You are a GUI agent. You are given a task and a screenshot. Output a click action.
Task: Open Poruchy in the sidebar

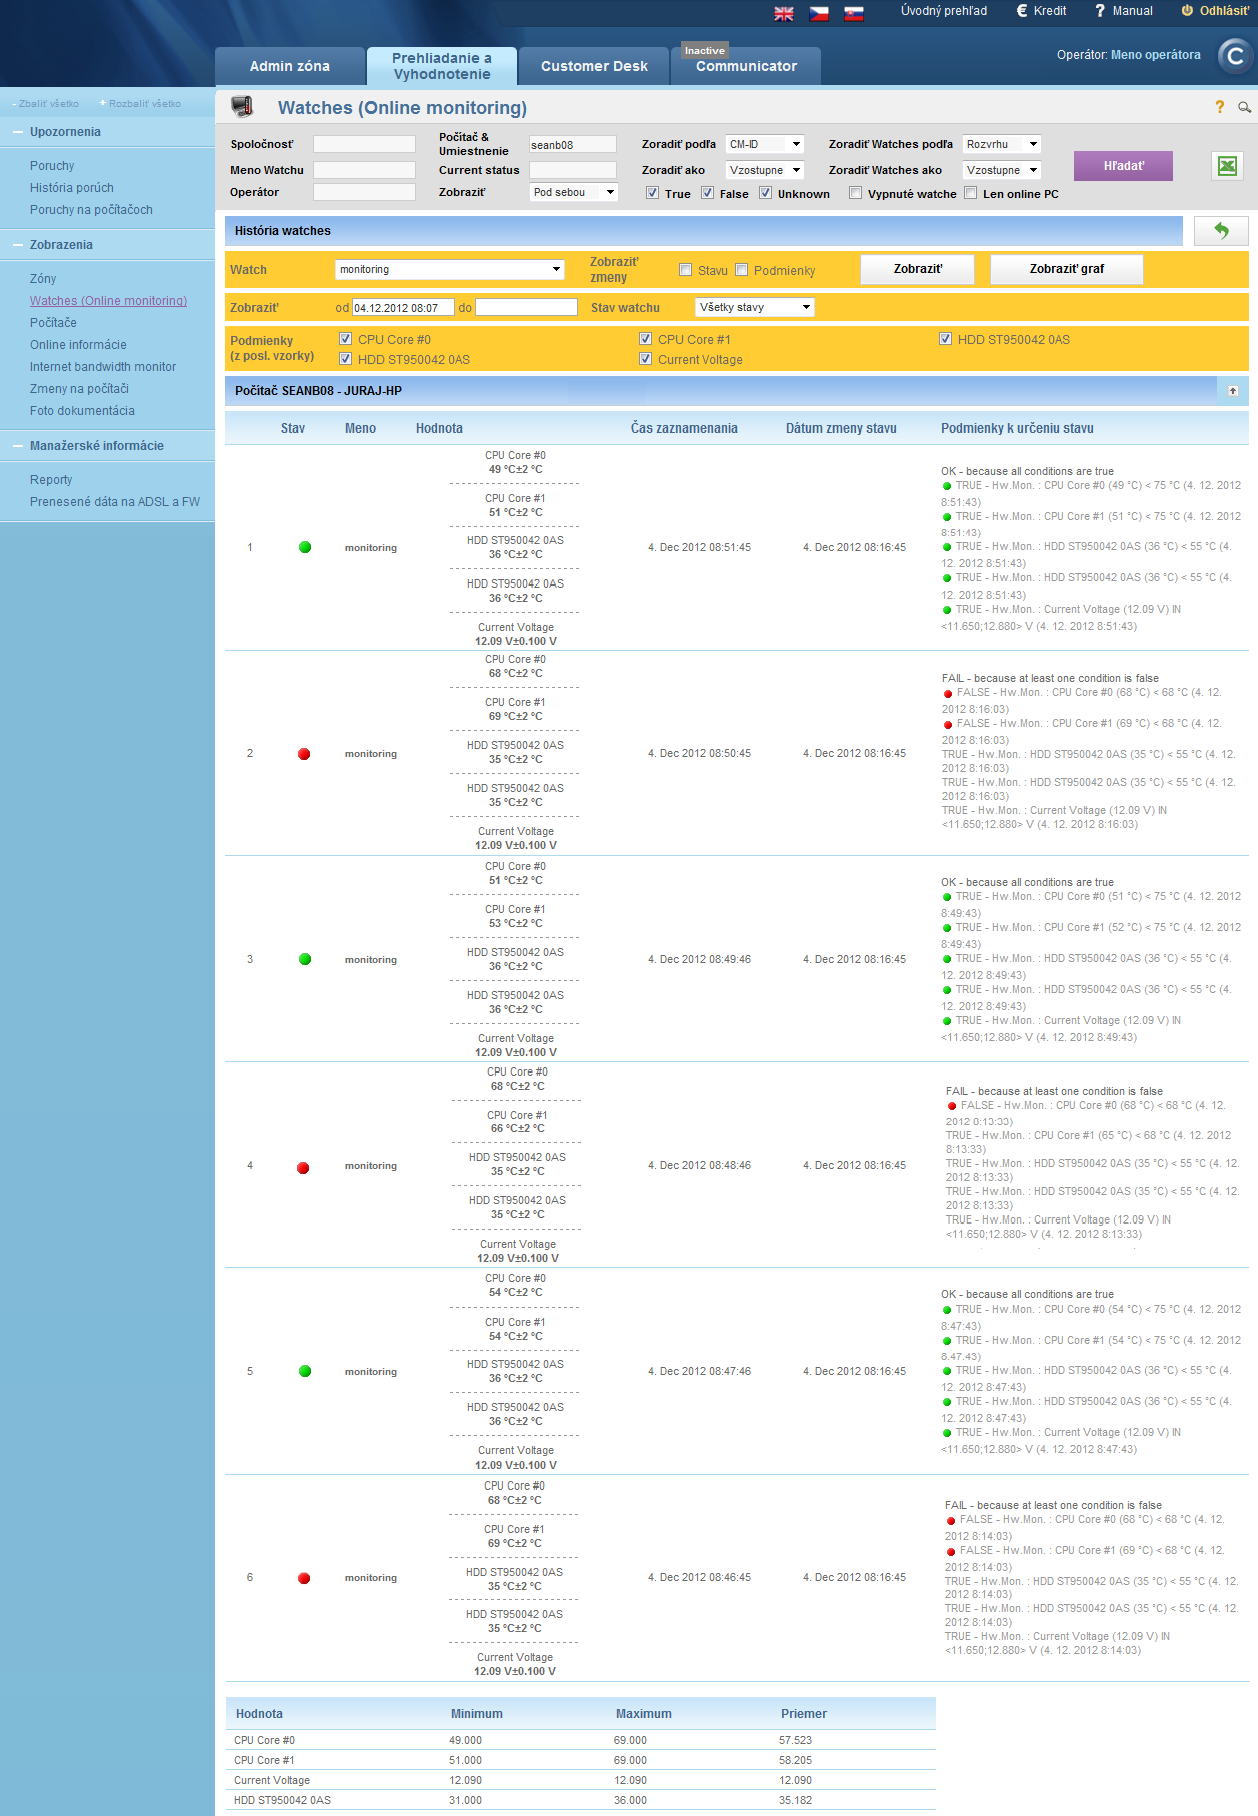click(x=52, y=166)
